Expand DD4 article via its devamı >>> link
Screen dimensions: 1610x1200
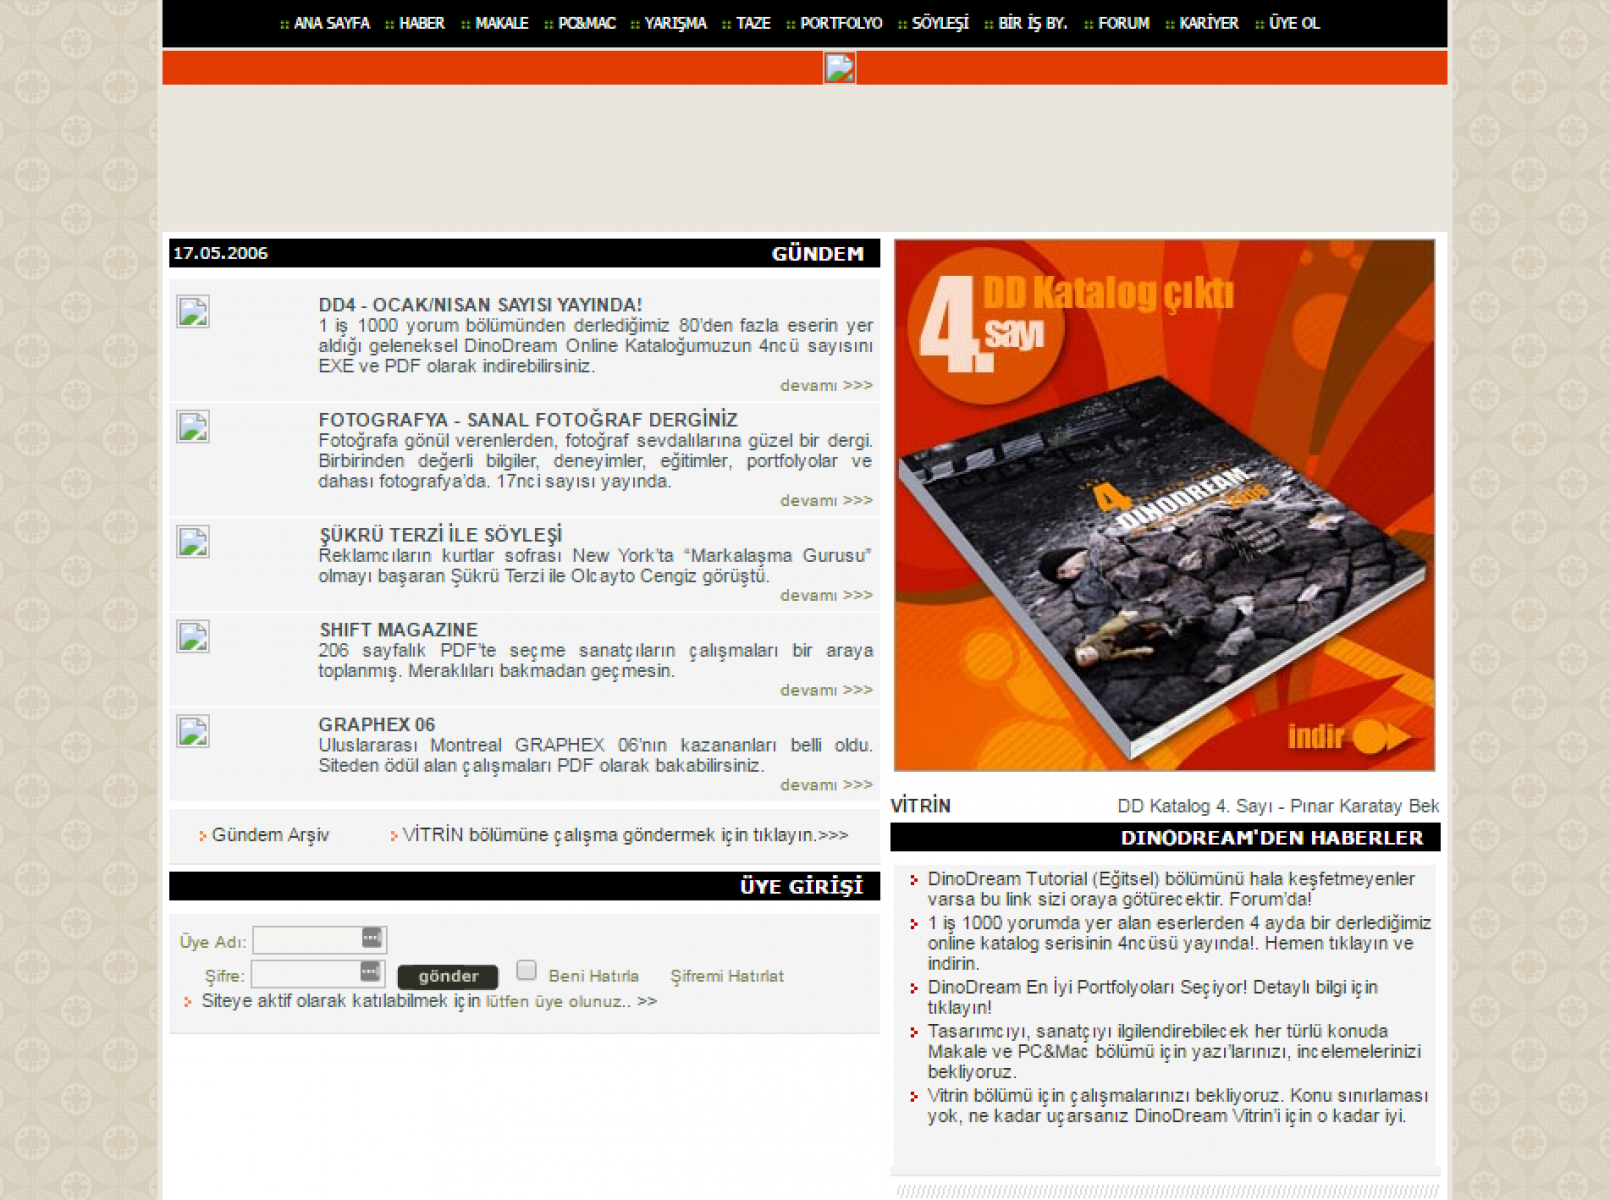[x=826, y=386]
